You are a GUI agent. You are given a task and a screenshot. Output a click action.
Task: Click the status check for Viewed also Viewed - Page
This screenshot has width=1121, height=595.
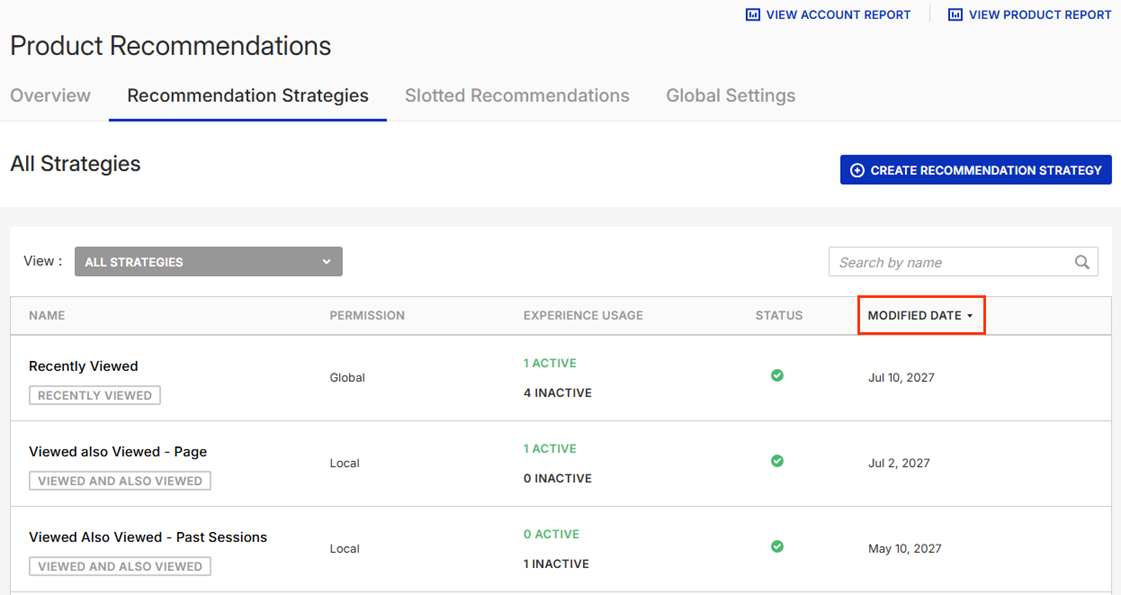pos(777,461)
